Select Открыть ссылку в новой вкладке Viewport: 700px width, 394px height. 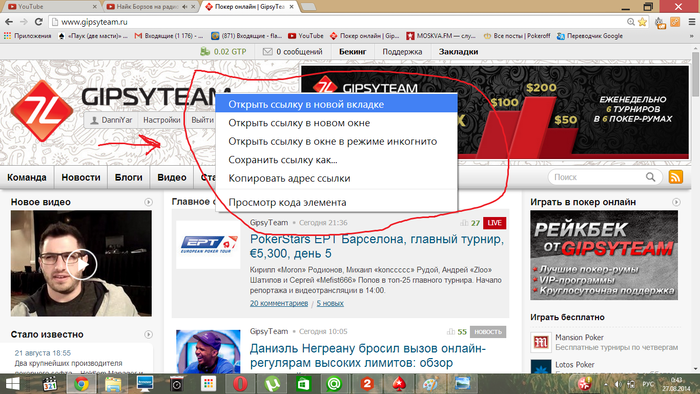tap(336, 104)
